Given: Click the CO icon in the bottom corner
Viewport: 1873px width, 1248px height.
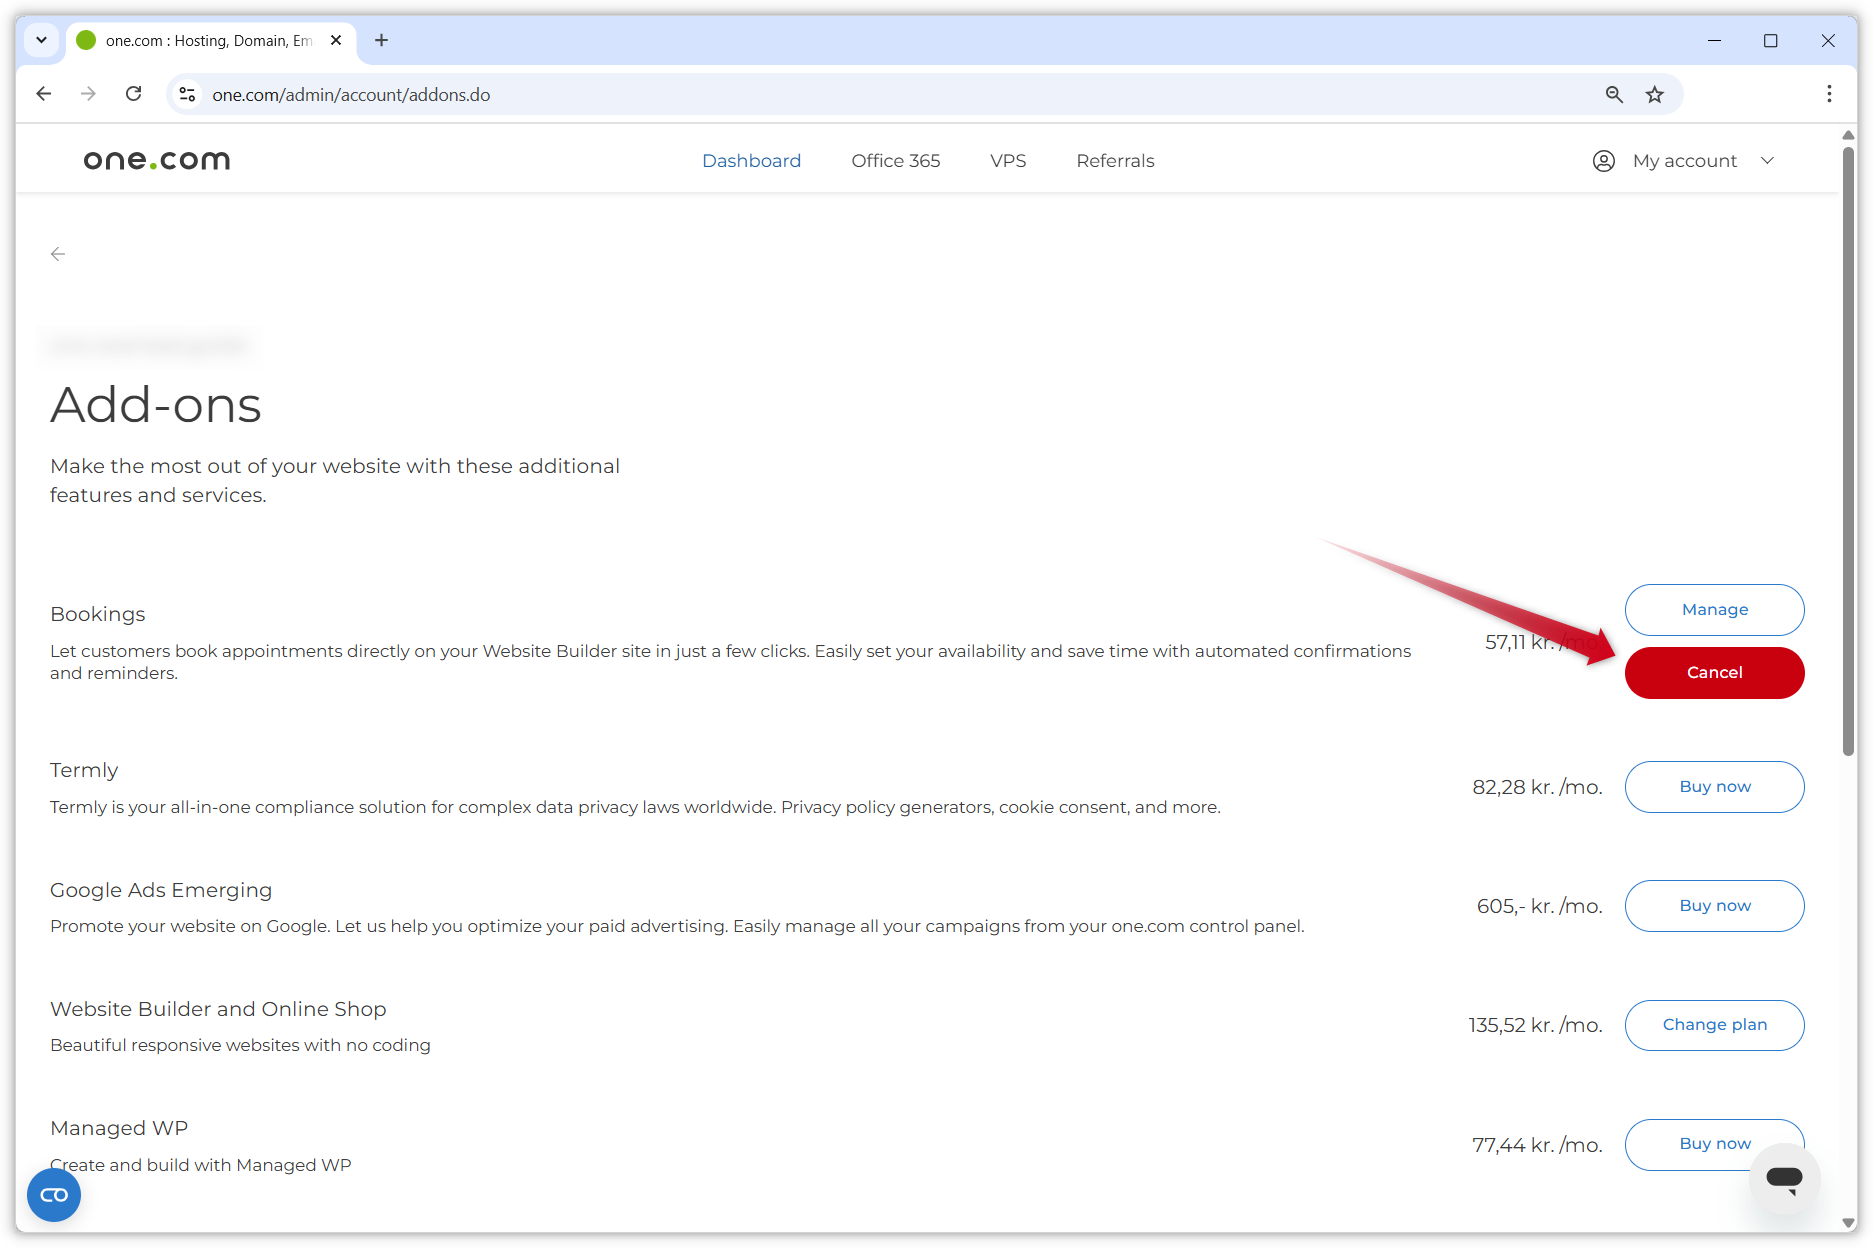Looking at the screenshot, I should [53, 1194].
